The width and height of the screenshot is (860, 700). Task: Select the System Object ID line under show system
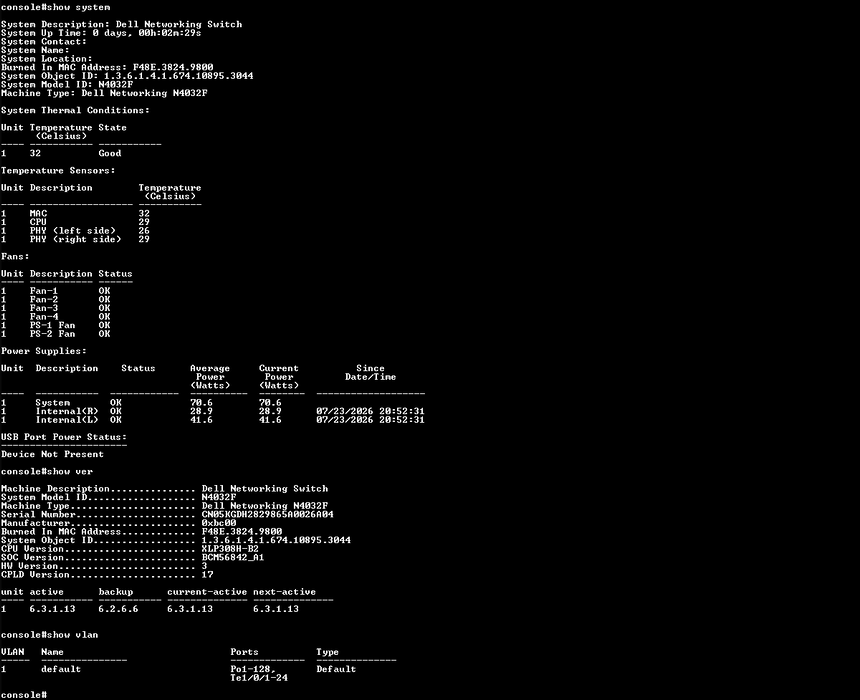coord(127,76)
